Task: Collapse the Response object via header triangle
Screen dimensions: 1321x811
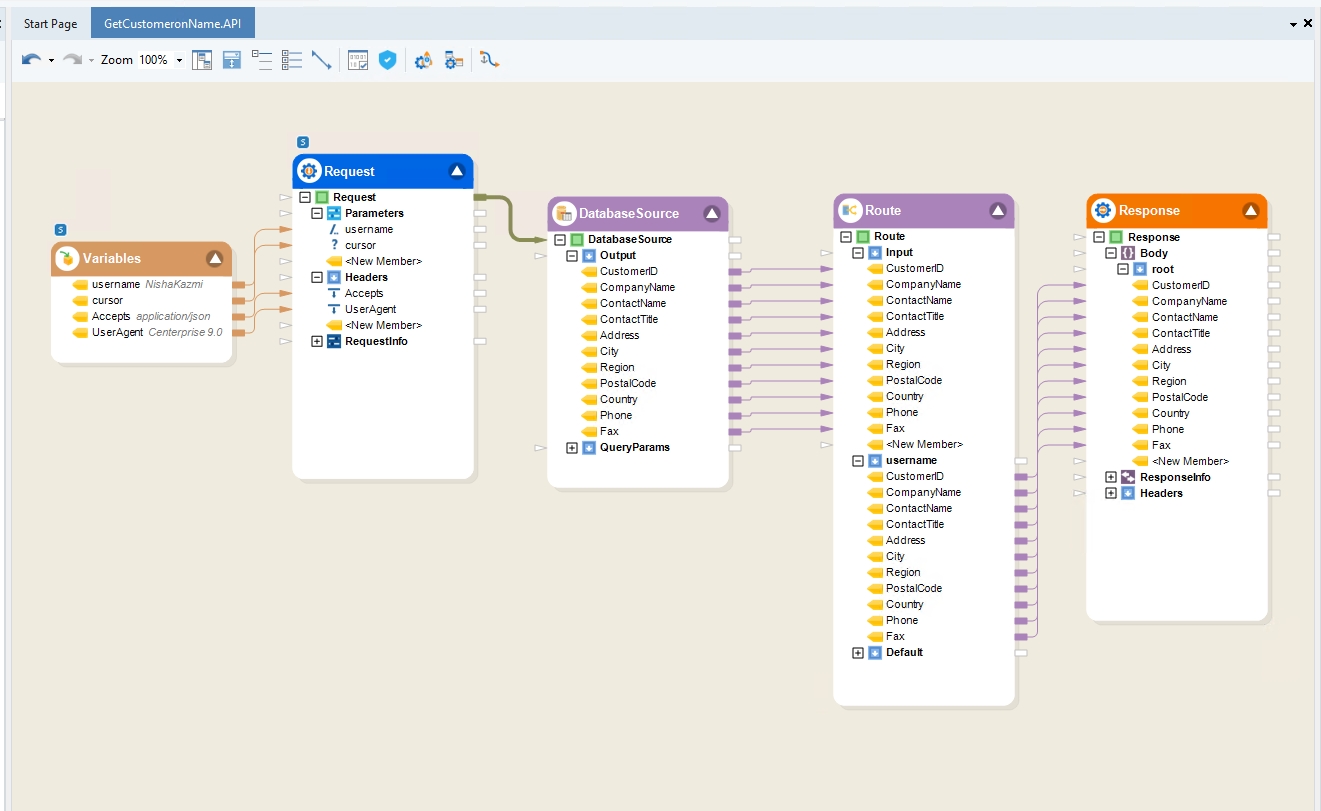Action: point(1250,210)
